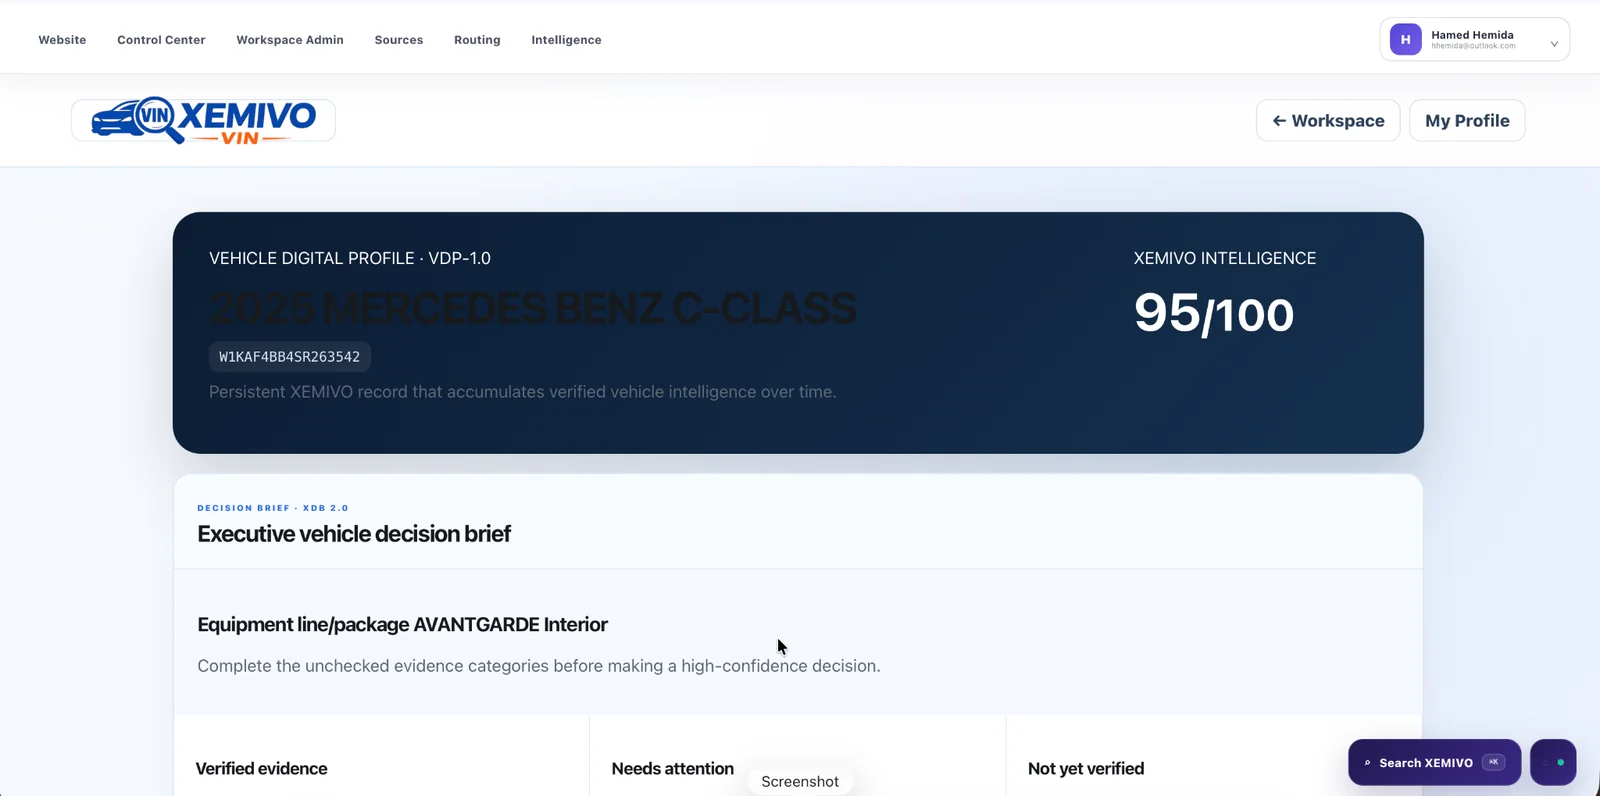Viewport: 1600px width, 796px height.
Task: Click the XEMIVO INTELLIGENCE label
Action: tap(1224, 258)
